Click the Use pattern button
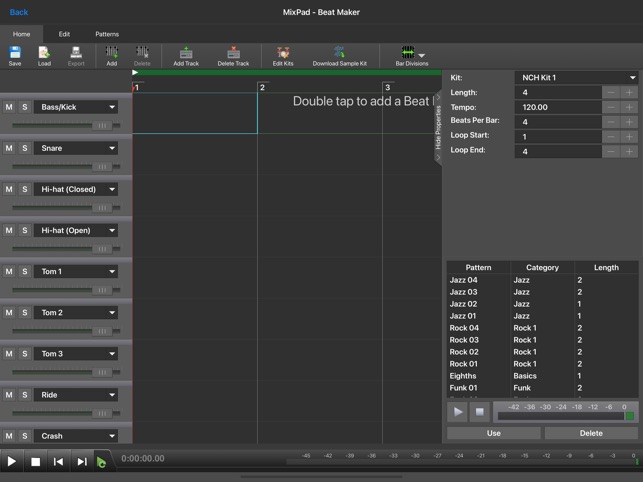 [x=494, y=433]
